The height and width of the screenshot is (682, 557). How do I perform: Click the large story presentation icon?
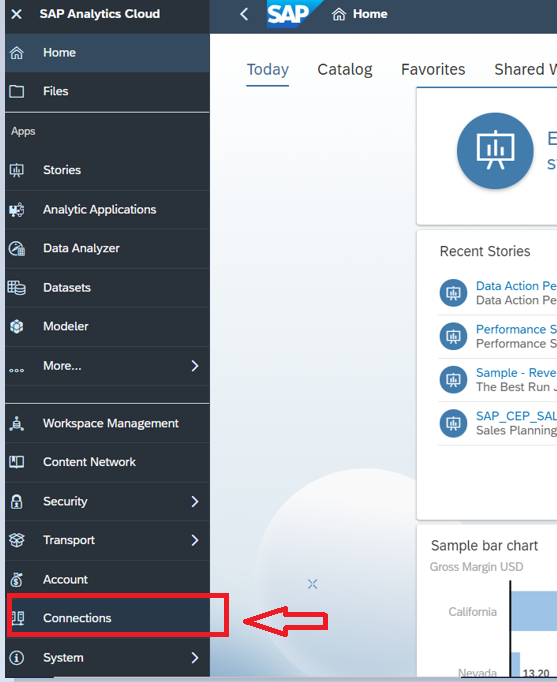[495, 150]
